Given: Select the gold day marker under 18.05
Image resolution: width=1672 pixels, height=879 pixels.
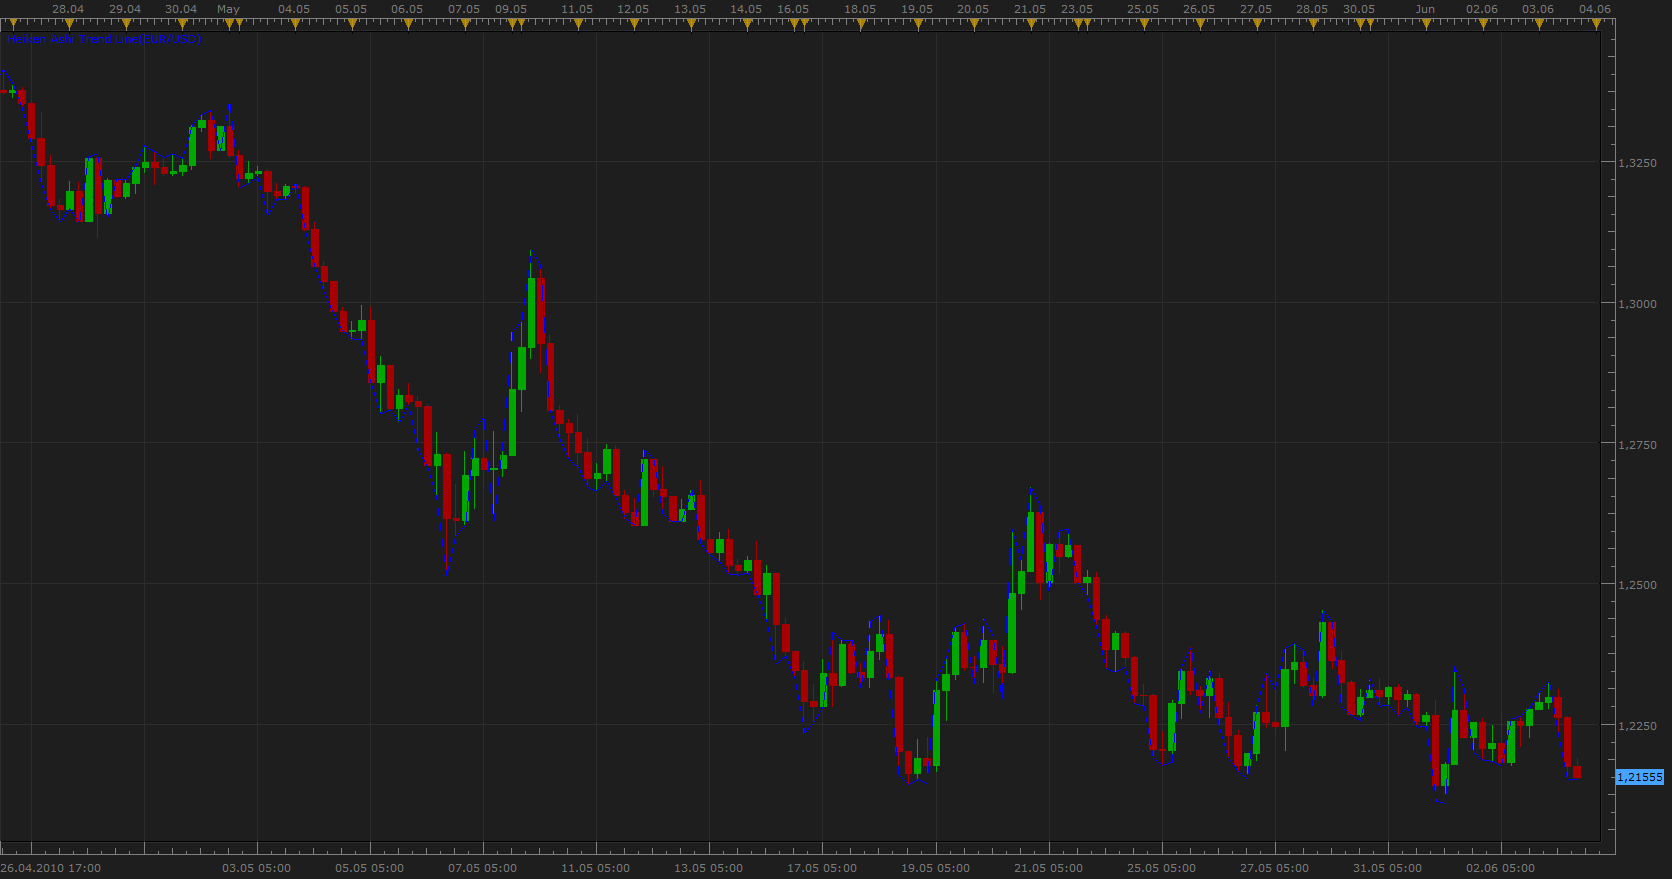Looking at the screenshot, I should click(x=861, y=24).
